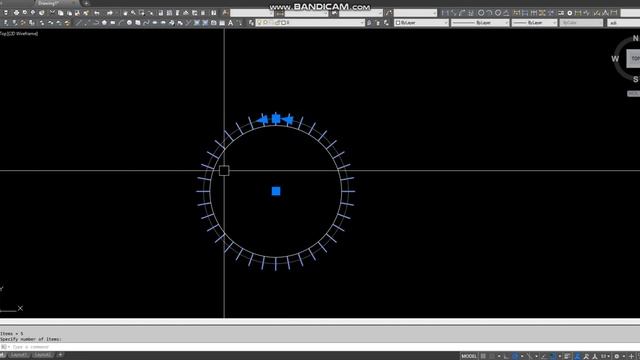This screenshot has width=640, height=360.
Task: Toggle the drawing grid display
Action: point(483,356)
